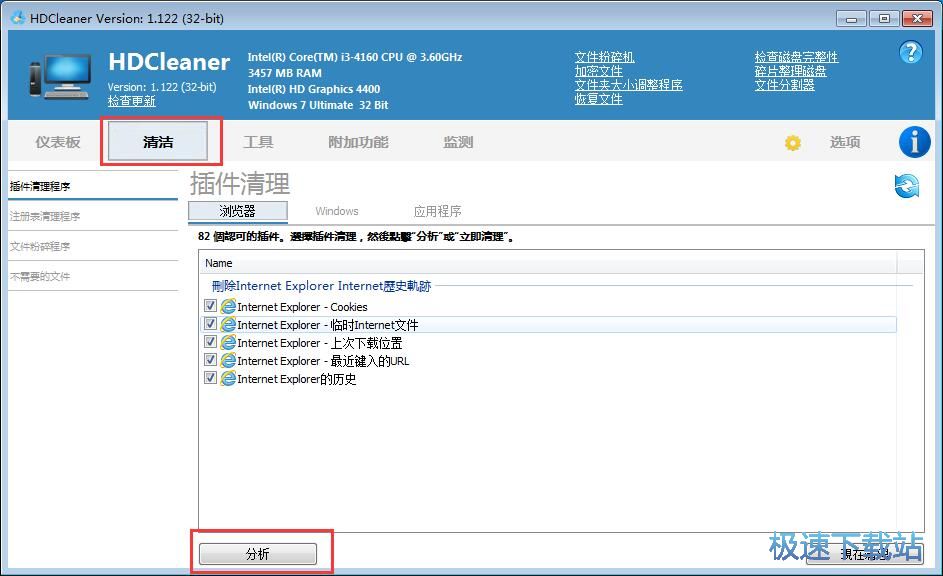Click the Name column header
The image size is (943, 576).
219,263
